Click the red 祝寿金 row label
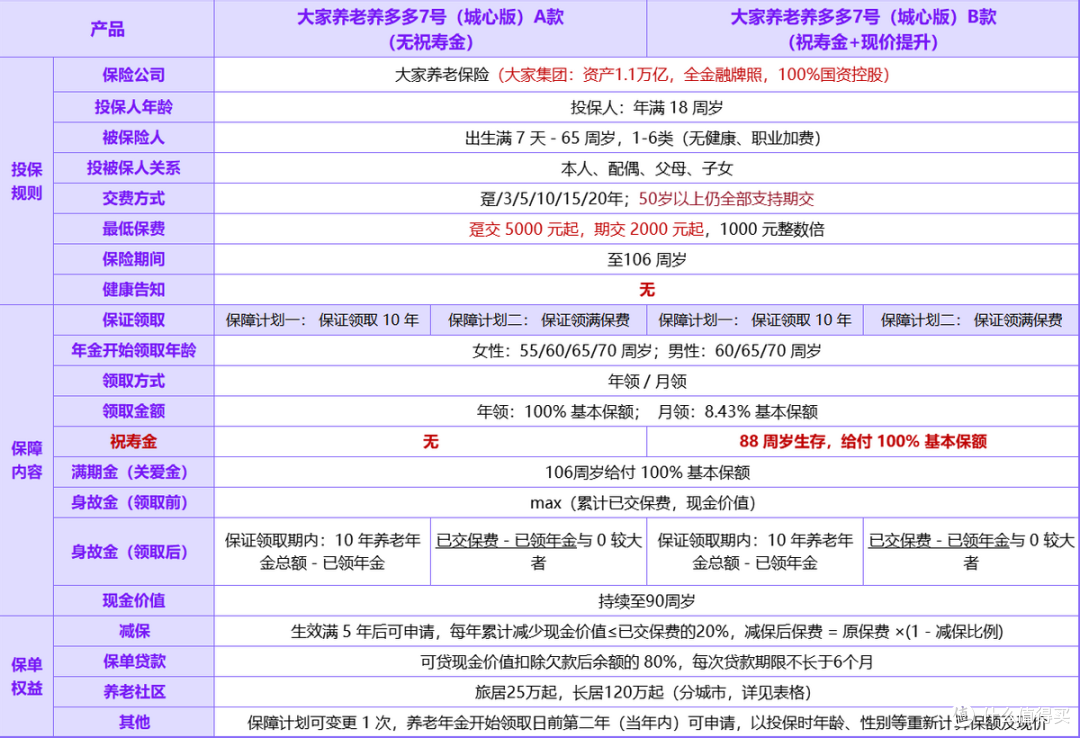This screenshot has width=1080, height=738. (x=134, y=442)
